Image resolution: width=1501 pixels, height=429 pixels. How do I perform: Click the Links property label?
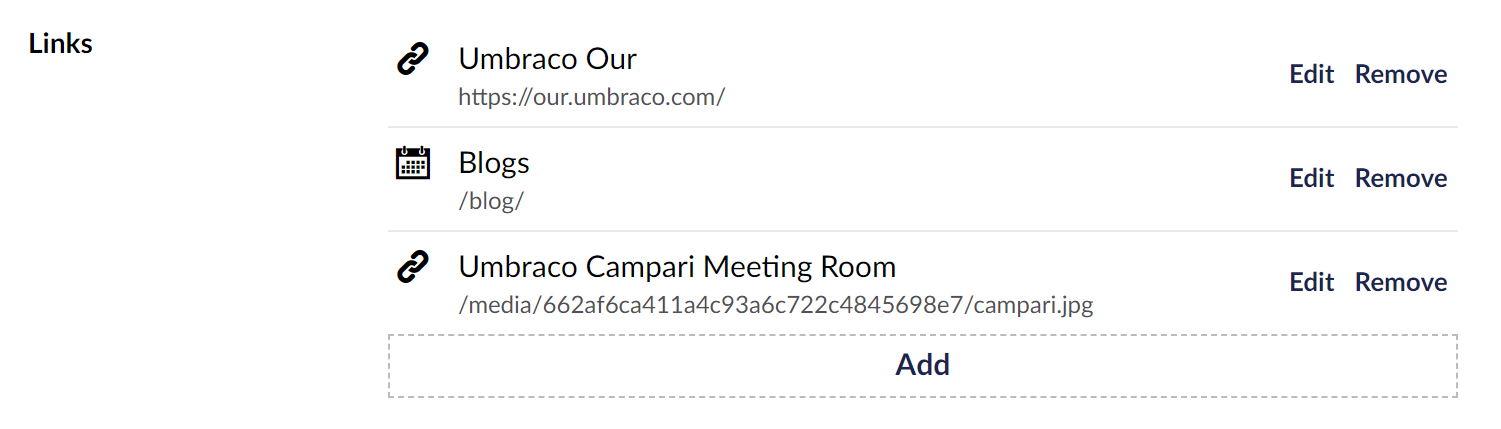[x=61, y=44]
